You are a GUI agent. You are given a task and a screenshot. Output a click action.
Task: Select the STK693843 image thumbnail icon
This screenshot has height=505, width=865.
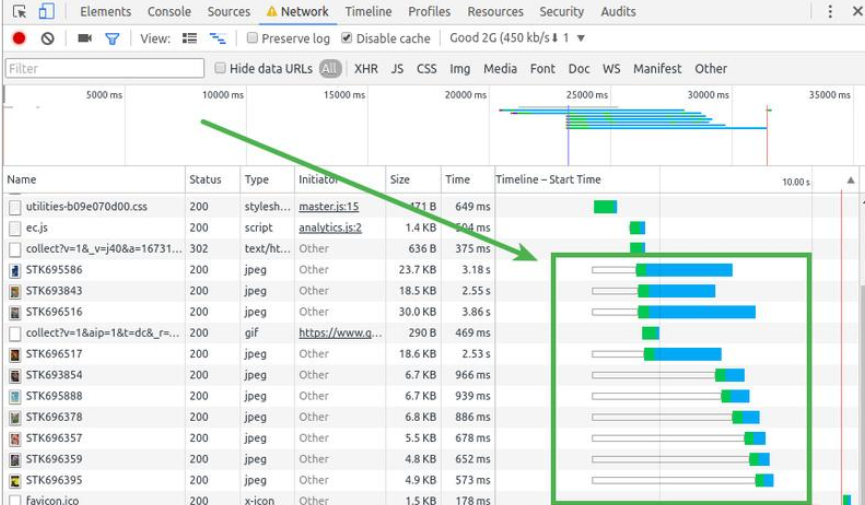(x=15, y=291)
